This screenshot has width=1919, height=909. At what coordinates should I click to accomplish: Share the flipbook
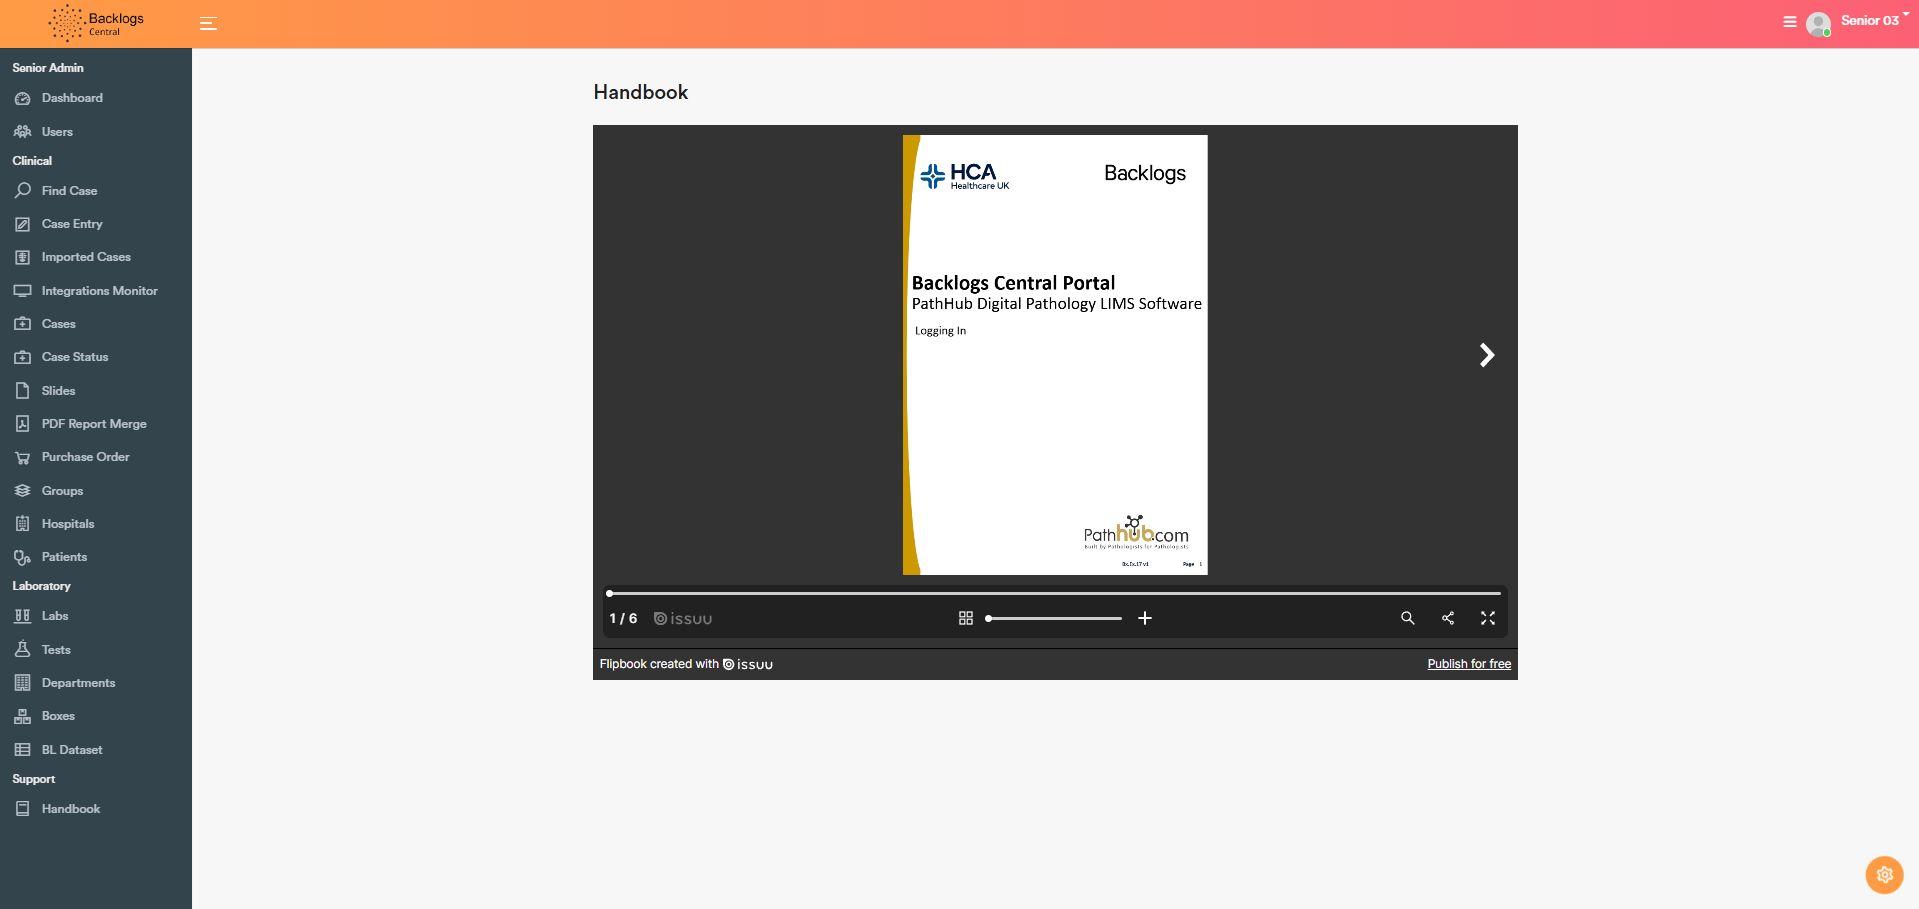point(1448,618)
